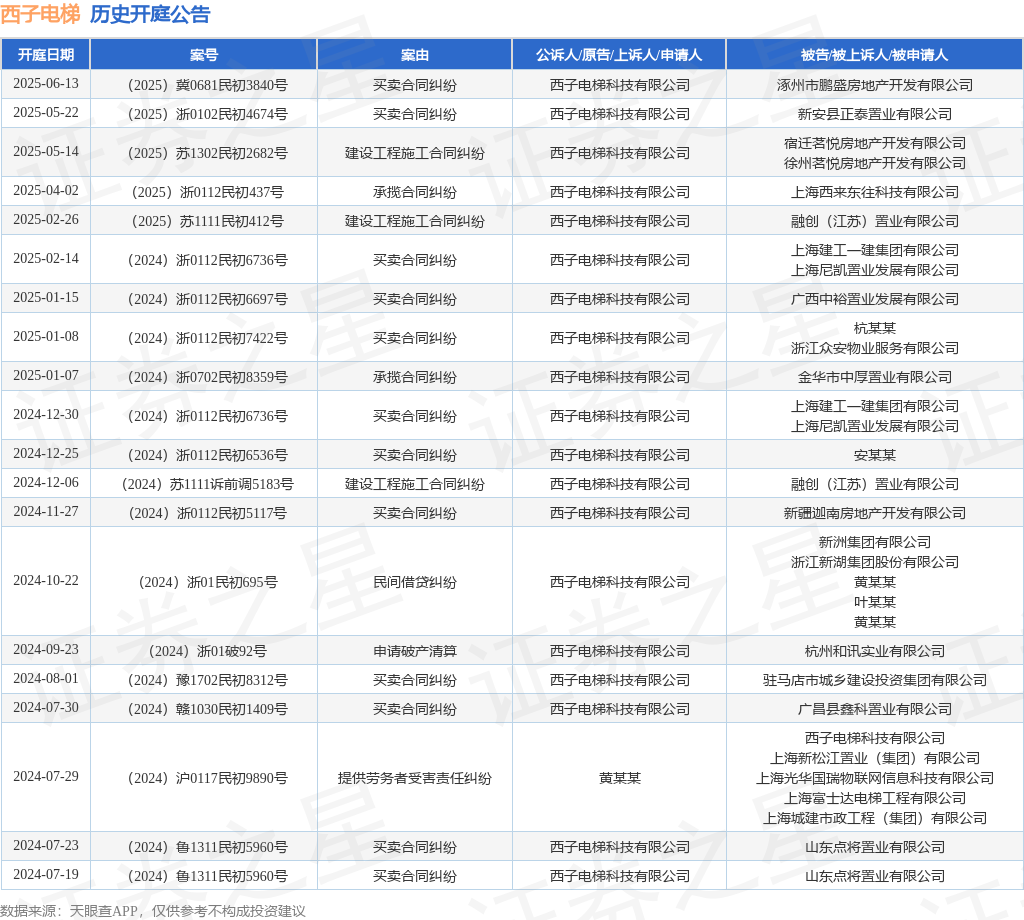The width and height of the screenshot is (1024, 920).
Task: Click the 案号 column header
Action: (204, 55)
